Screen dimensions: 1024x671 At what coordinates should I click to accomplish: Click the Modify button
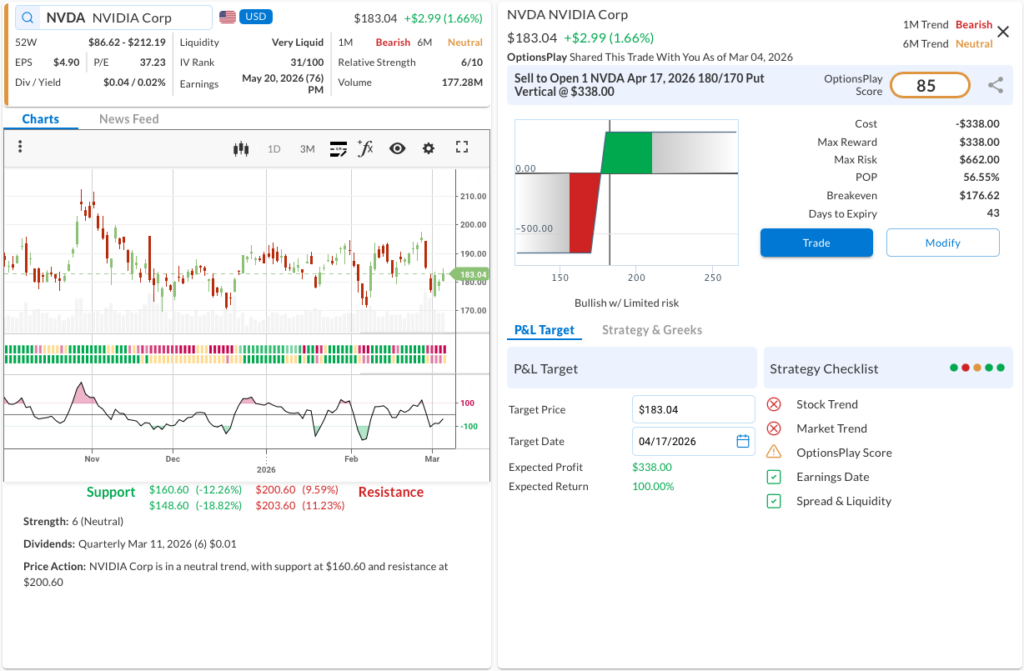pos(942,243)
